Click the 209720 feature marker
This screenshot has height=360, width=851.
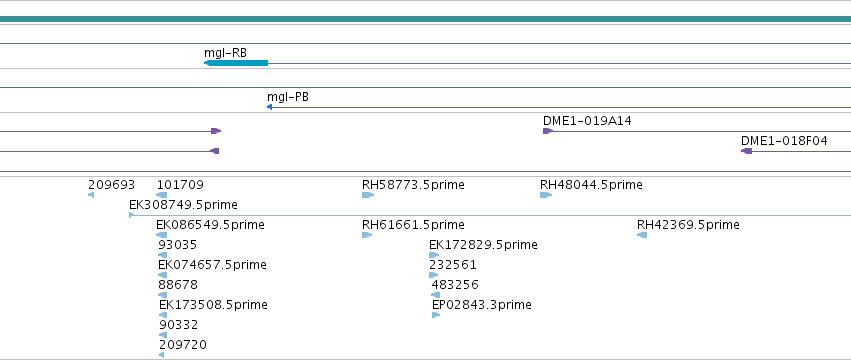pyautogui.click(x=162, y=355)
